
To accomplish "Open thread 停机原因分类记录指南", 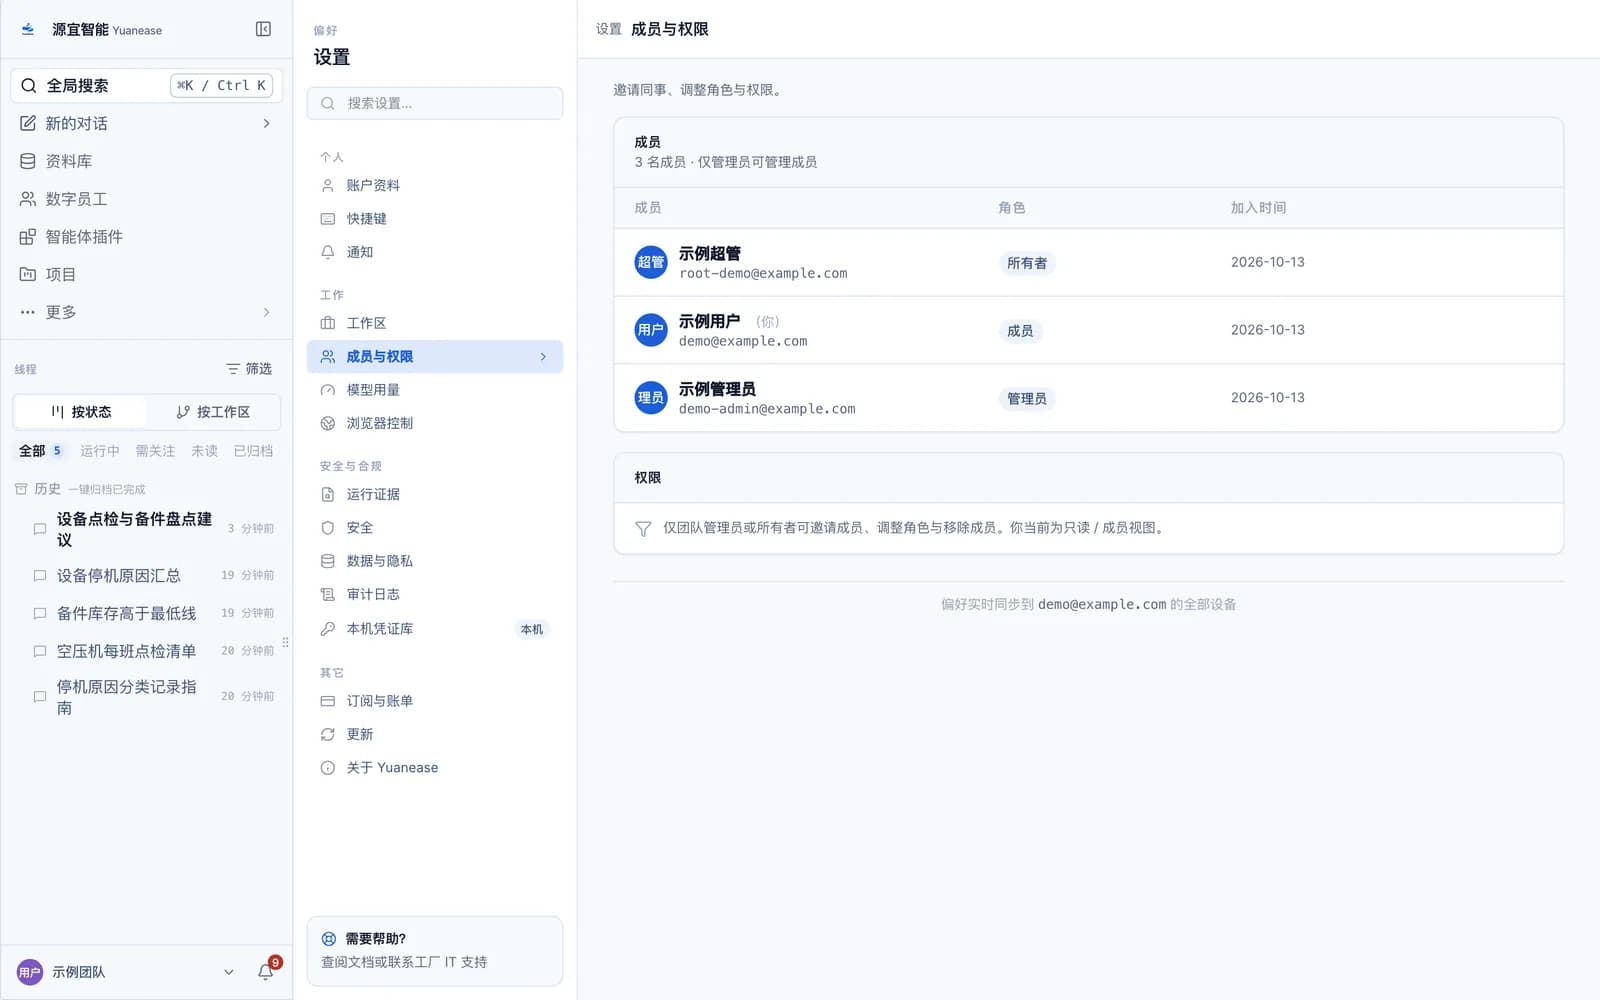I will tap(146, 697).
